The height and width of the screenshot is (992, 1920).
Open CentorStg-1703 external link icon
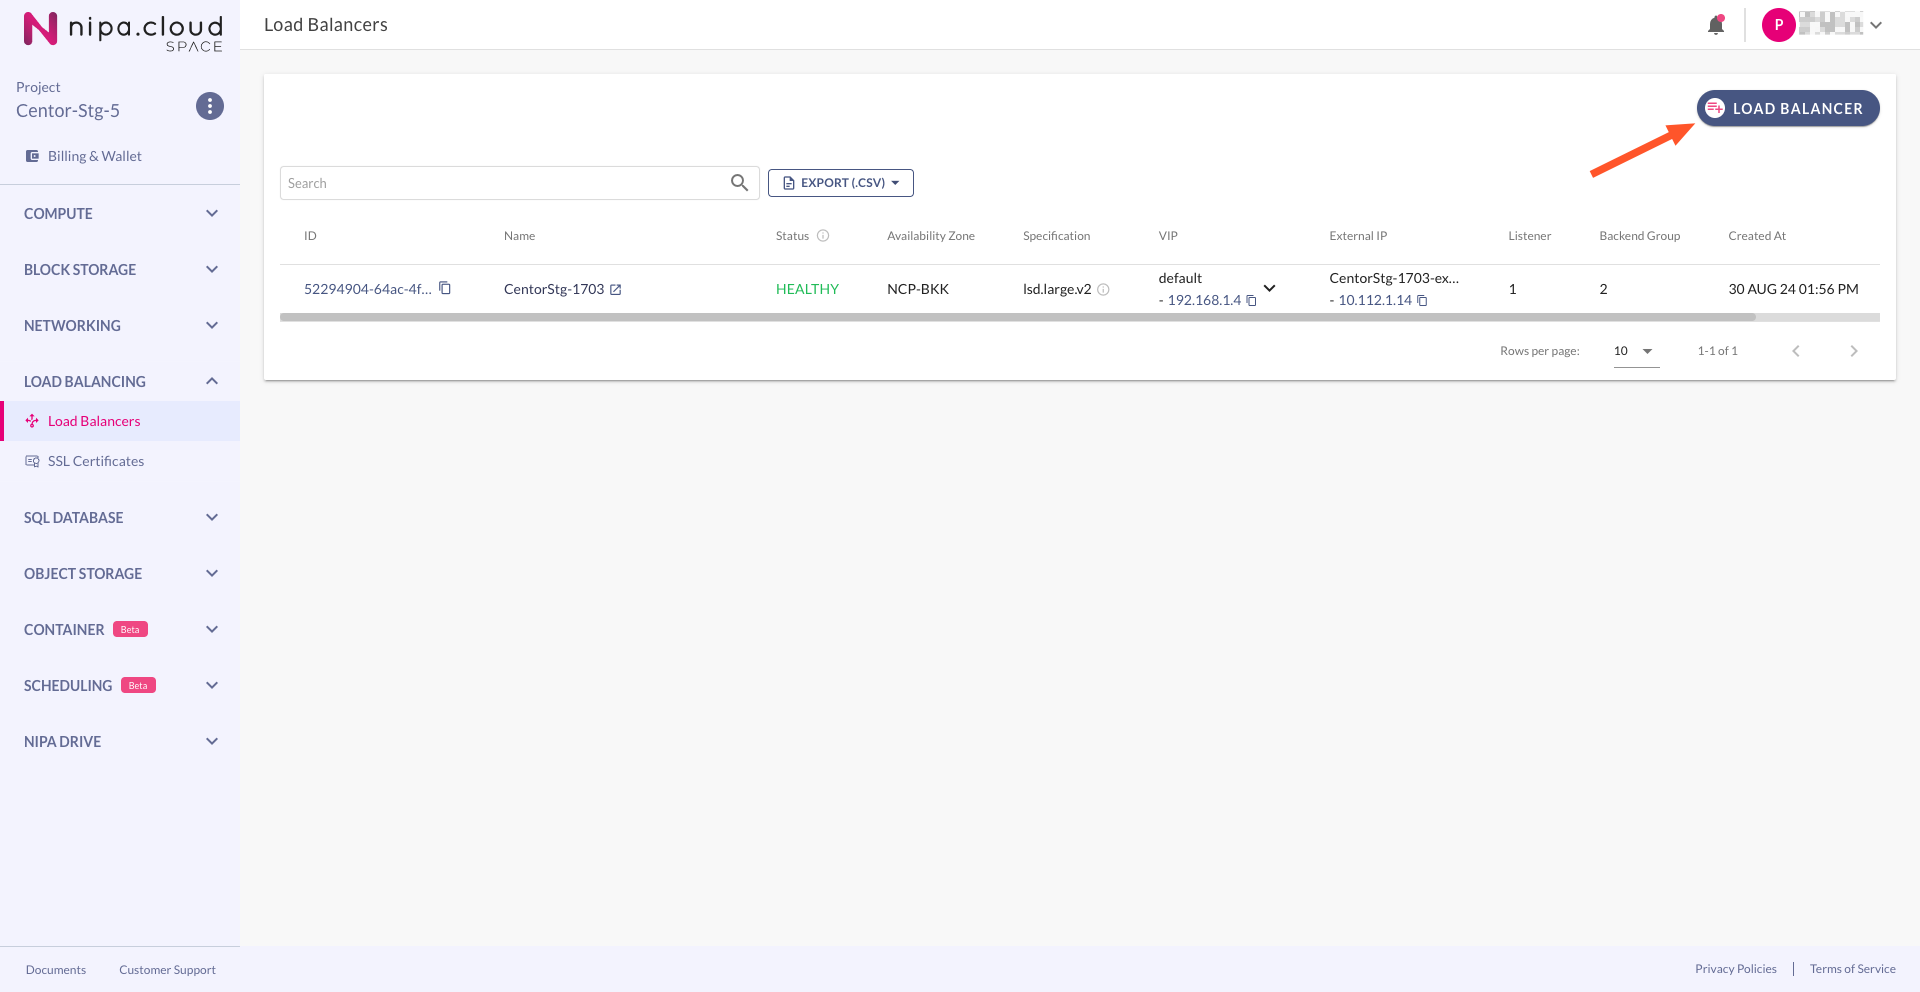pyautogui.click(x=616, y=290)
